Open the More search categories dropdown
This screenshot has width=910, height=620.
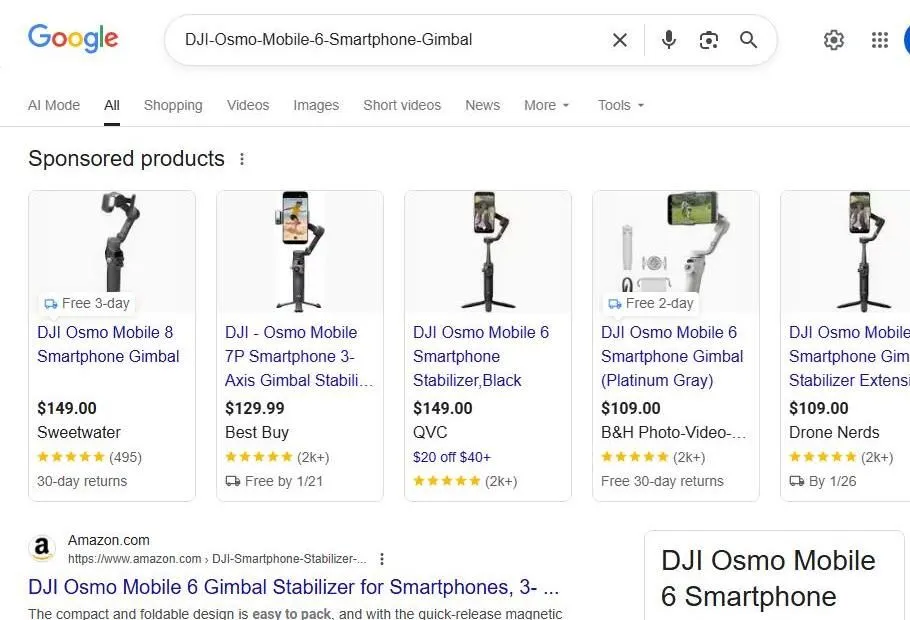pyautogui.click(x=546, y=105)
